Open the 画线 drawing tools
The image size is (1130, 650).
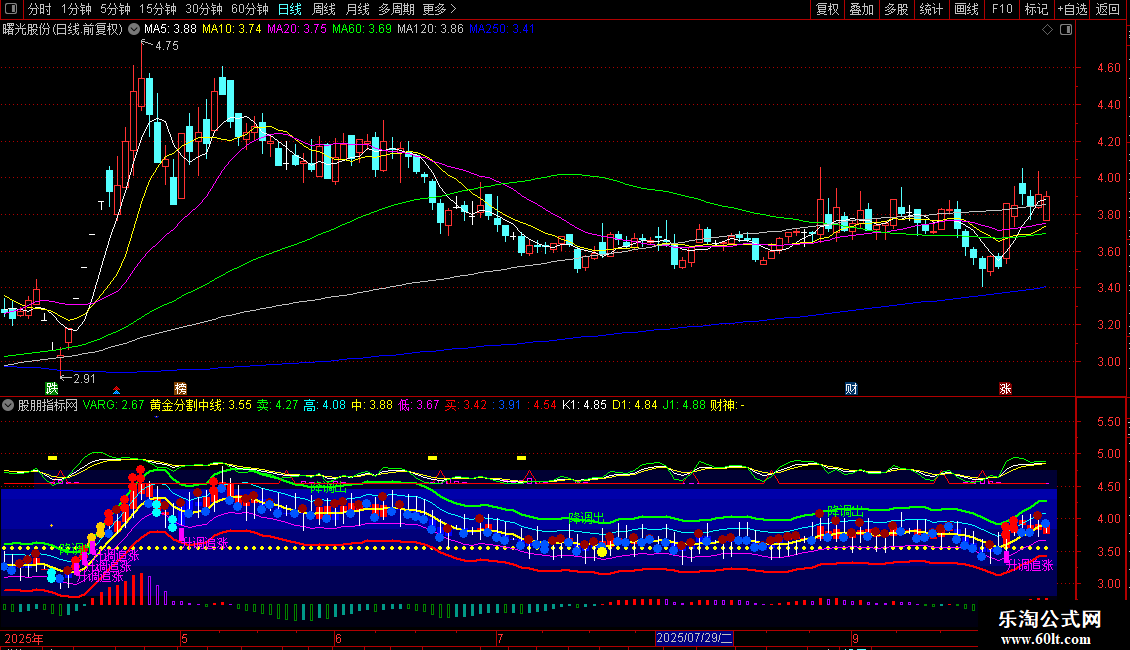click(x=966, y=9)
